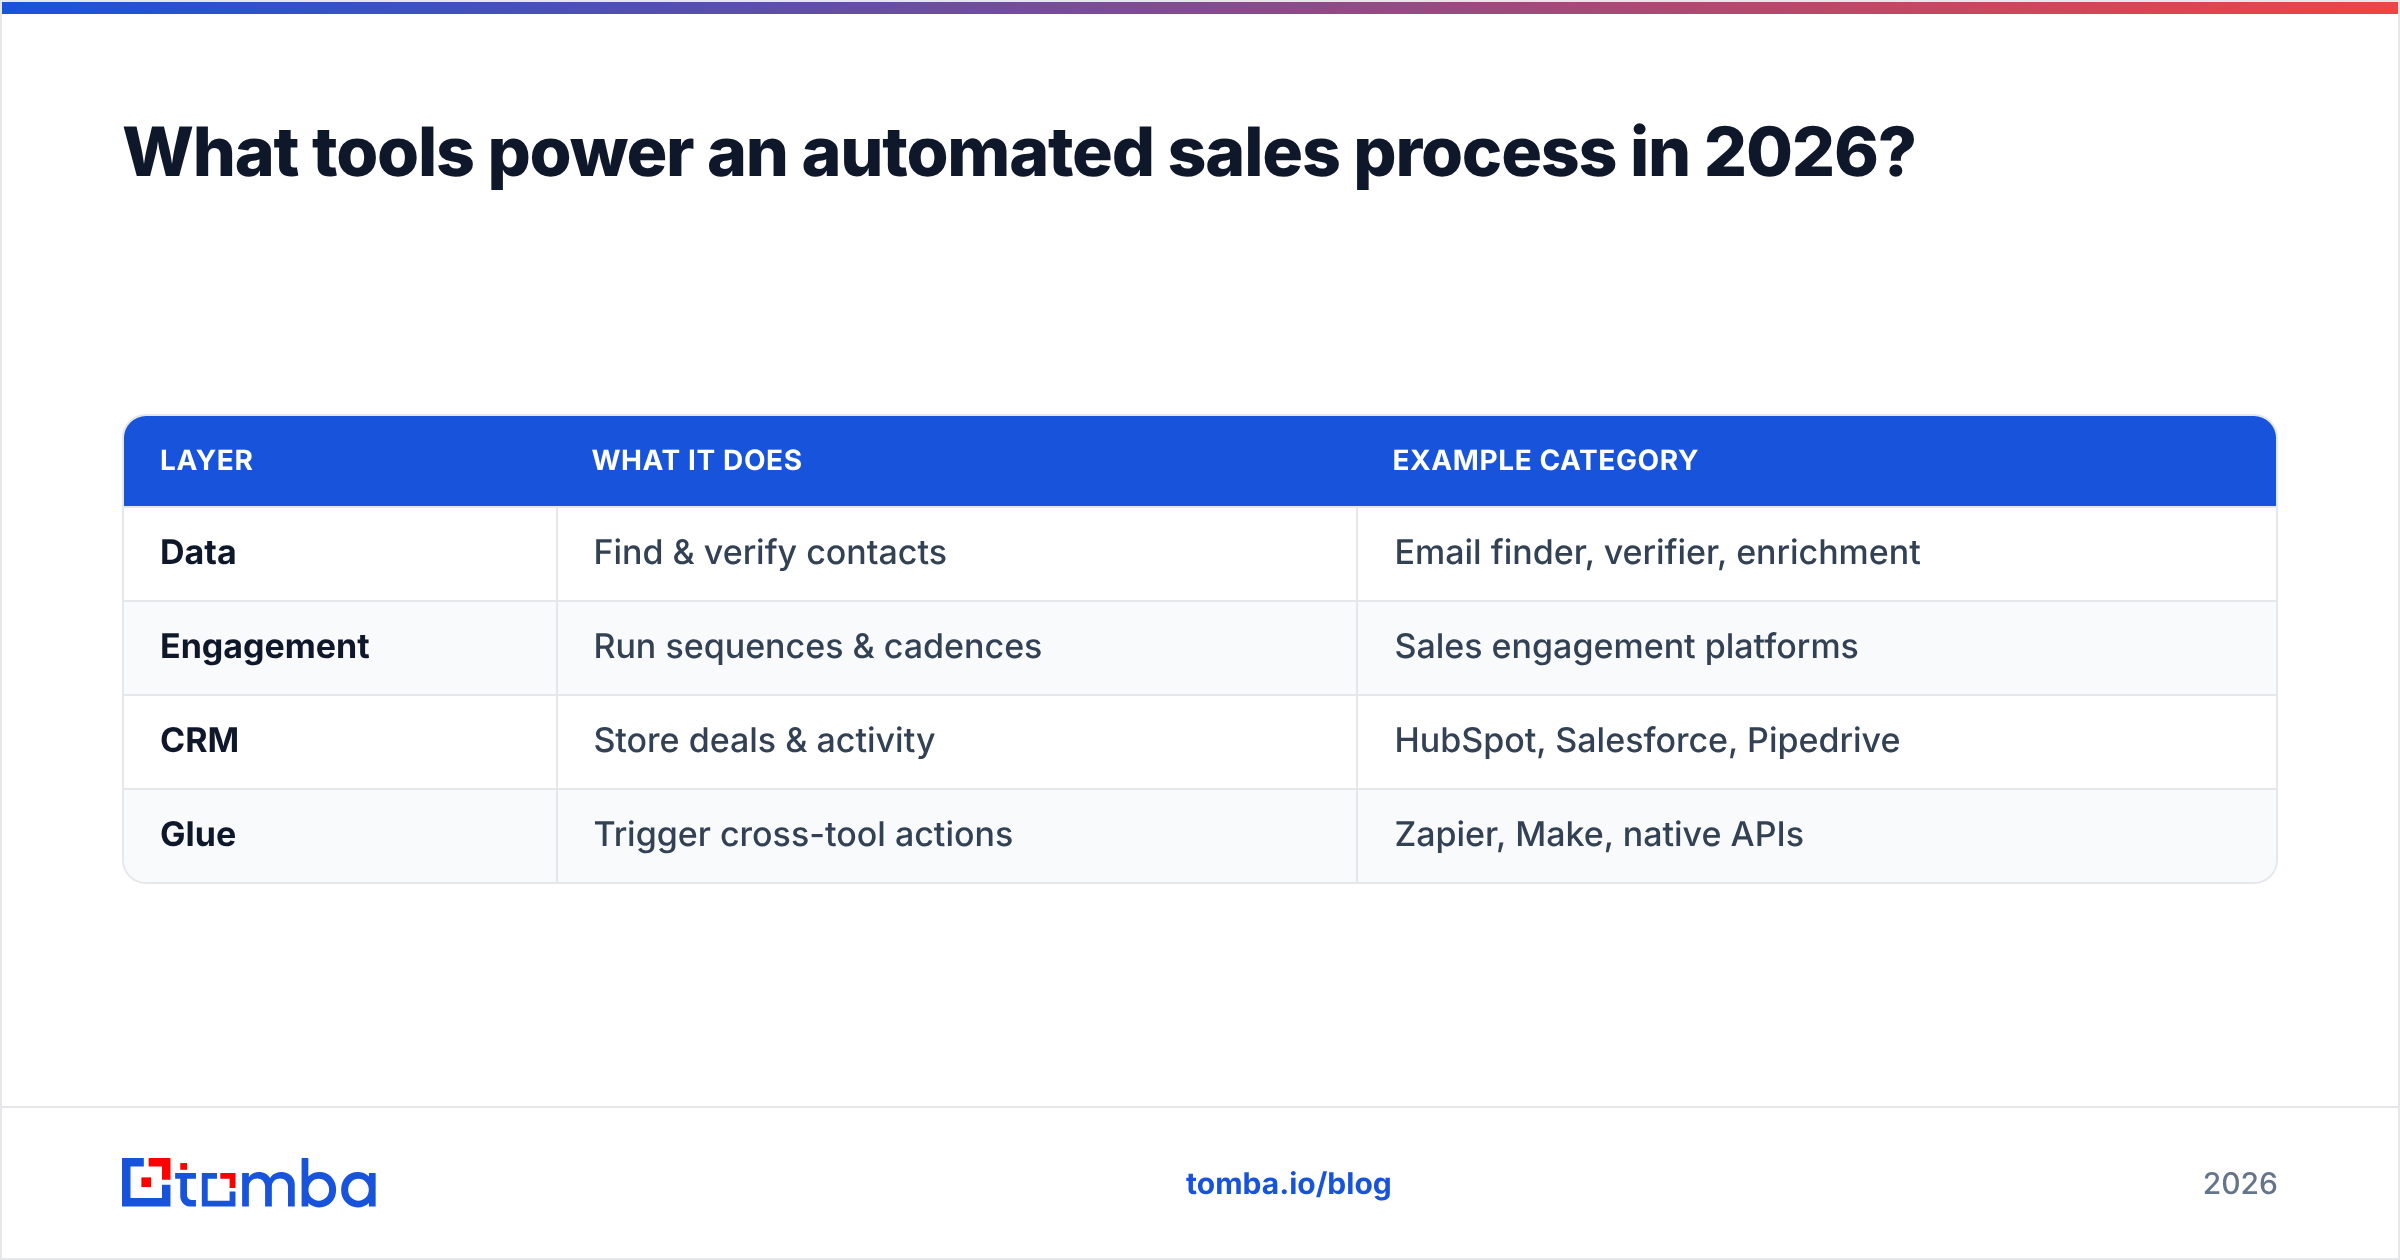Click 'Sales engagement platforms' cell
This screenshot has width=2400, height=1260.
pyautogui.click(x=1817, y=647)
